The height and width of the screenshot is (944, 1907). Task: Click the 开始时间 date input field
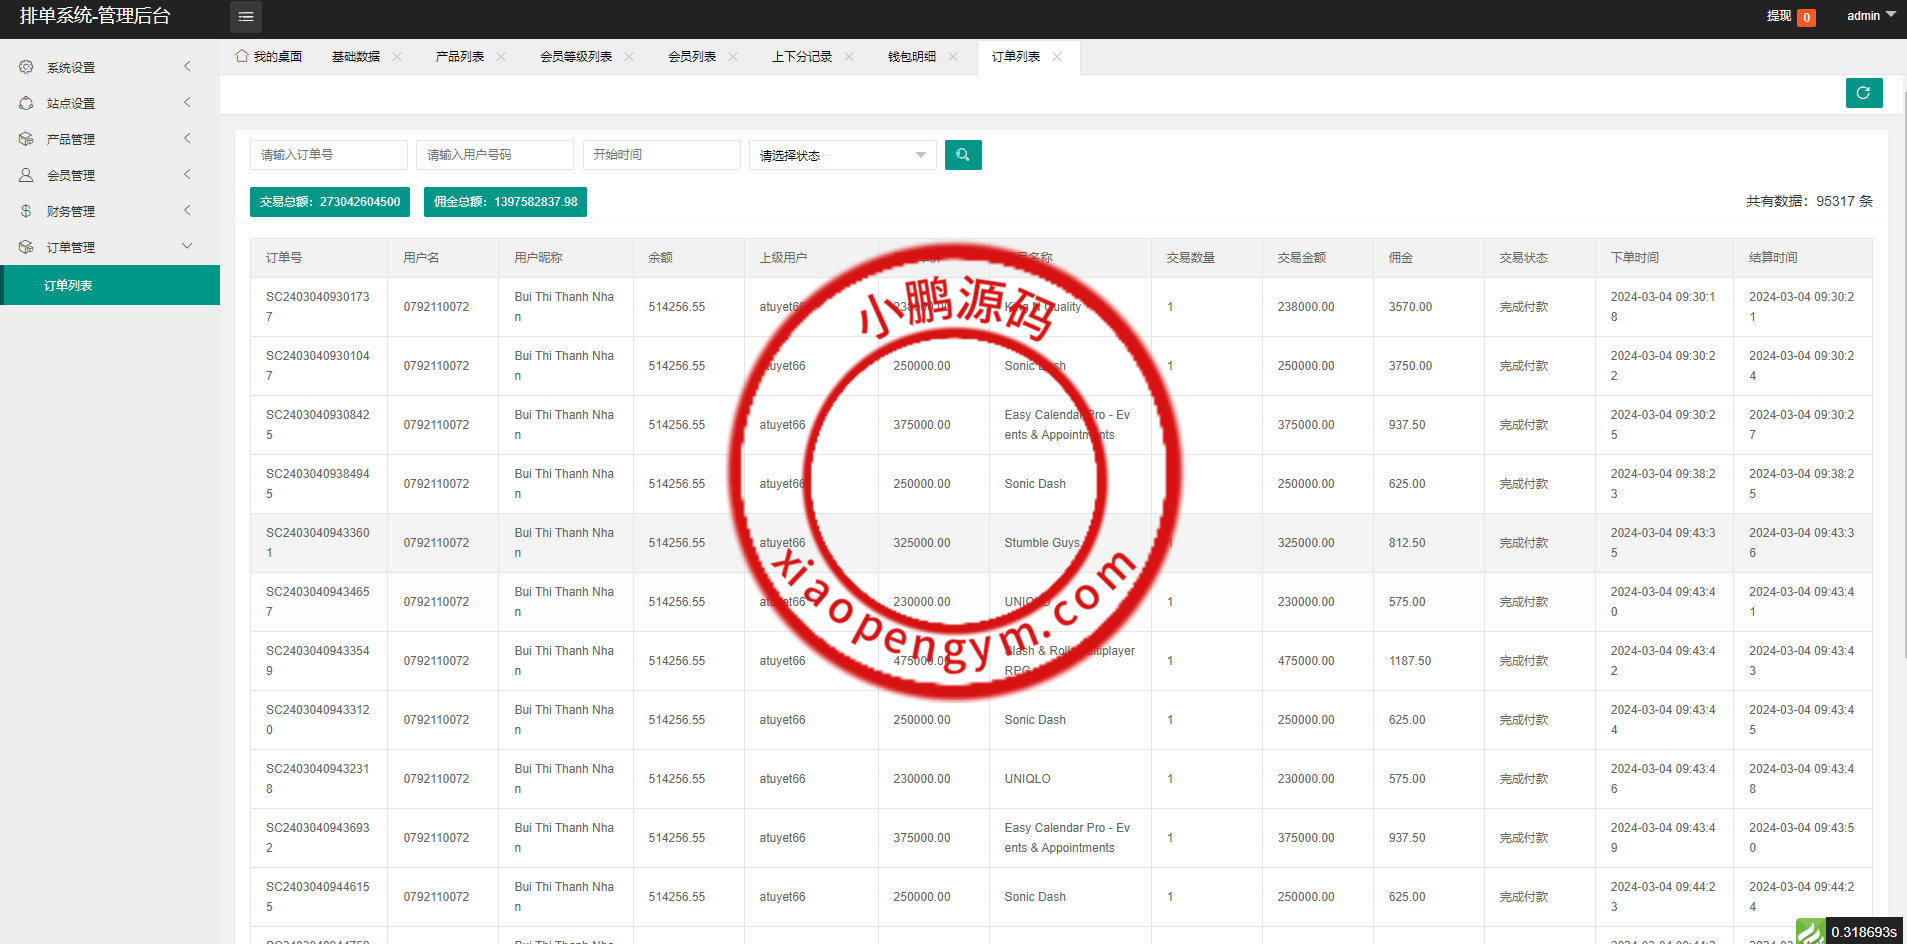[660, 155]
